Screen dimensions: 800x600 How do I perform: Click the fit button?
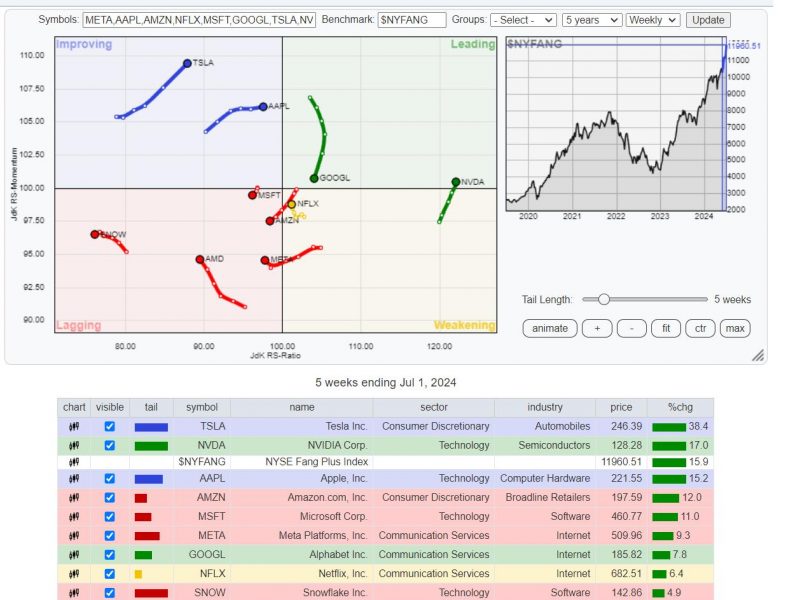666,329
